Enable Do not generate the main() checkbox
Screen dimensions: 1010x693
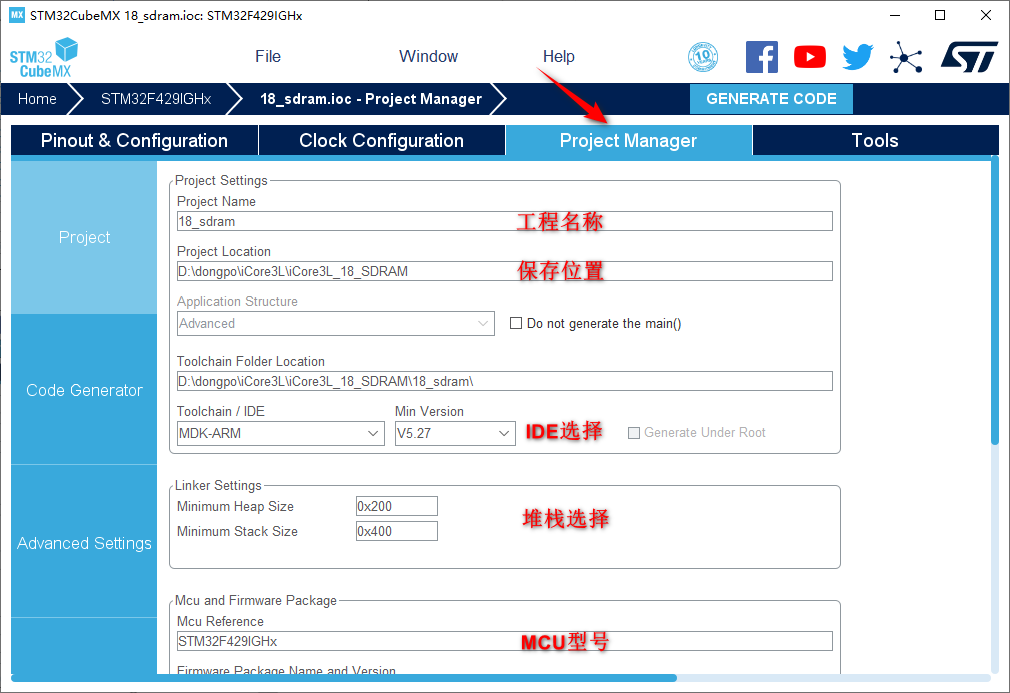(516, 323)
